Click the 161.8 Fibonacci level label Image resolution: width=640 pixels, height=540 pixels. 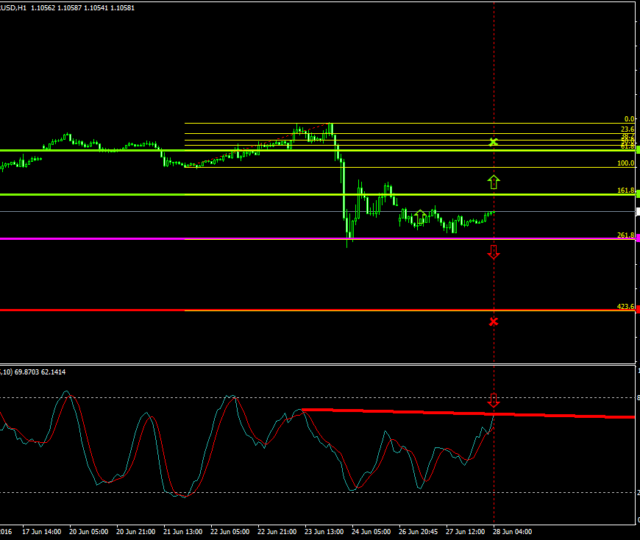coord(626,190)
